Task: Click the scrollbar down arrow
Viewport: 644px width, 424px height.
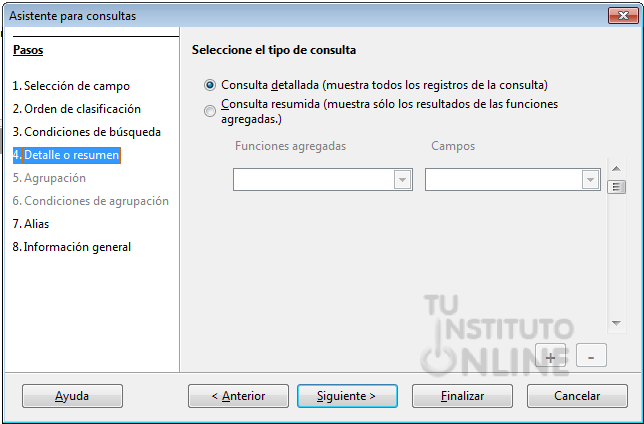Action: click(x=616, y=323)
